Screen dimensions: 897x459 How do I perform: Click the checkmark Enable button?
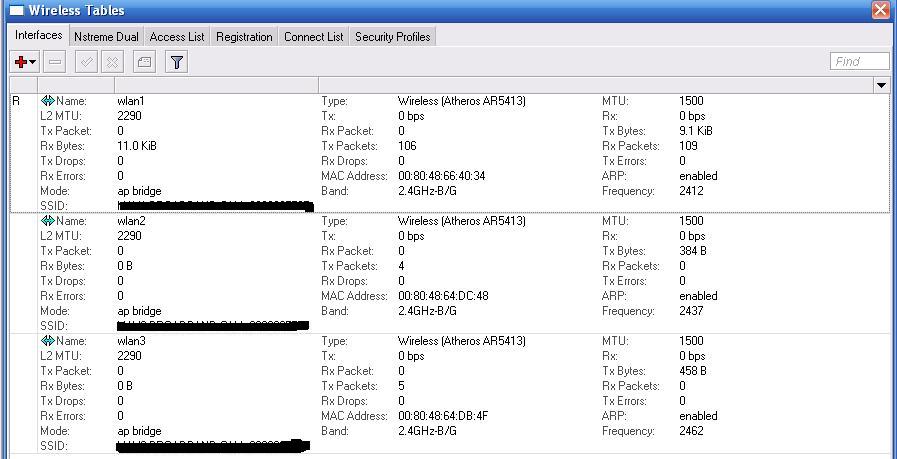pyautogui.click(x=86, y=62)
